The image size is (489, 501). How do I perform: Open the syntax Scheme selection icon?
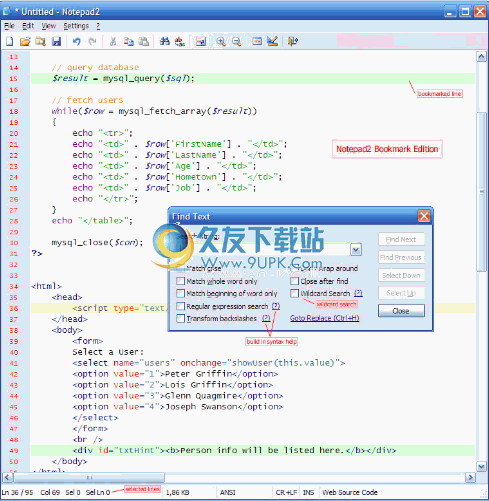tap(257, 41)
